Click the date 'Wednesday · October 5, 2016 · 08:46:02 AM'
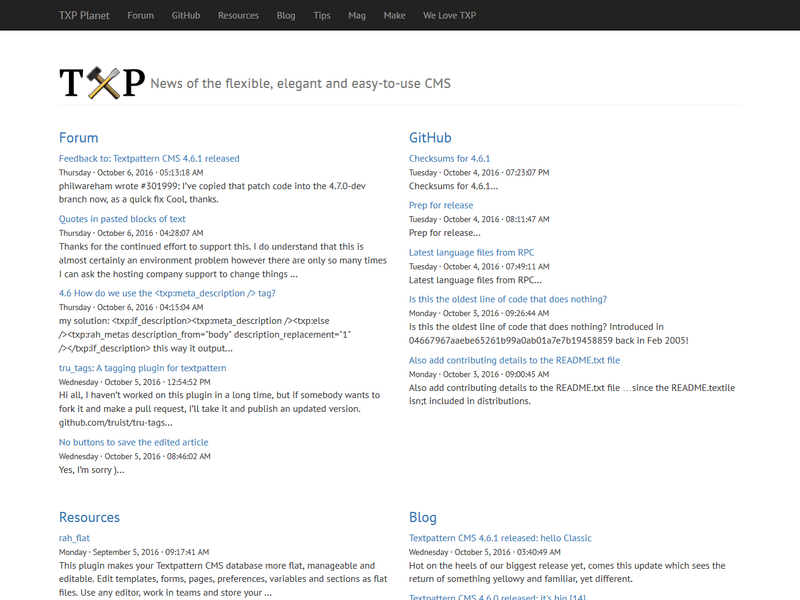Image resolution: width=800 pixels, height=600 pixels. click(135, 456)
